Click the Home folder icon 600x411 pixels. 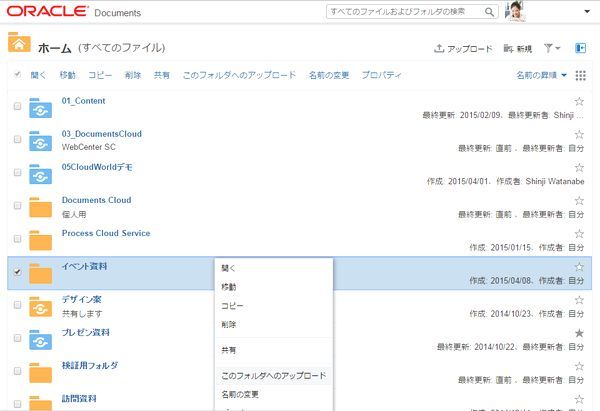pos(19,42)
